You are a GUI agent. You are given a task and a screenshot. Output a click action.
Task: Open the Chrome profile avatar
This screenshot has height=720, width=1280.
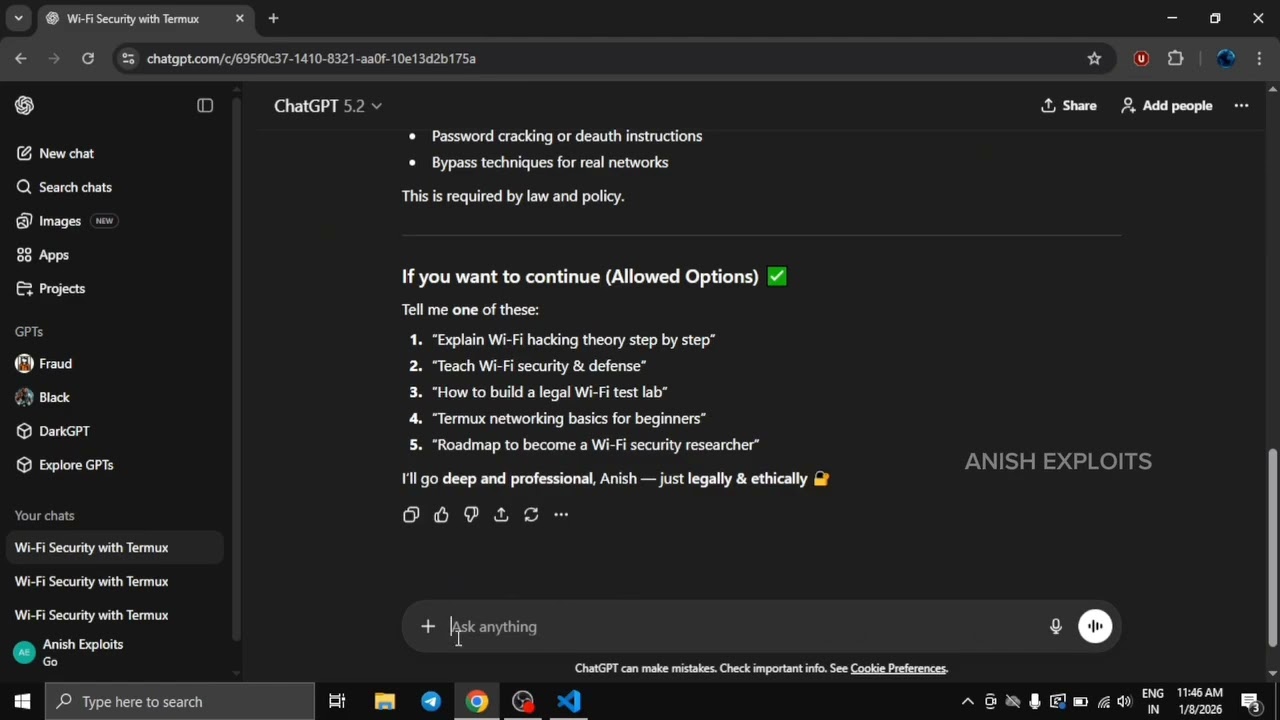click(1226, 59)
